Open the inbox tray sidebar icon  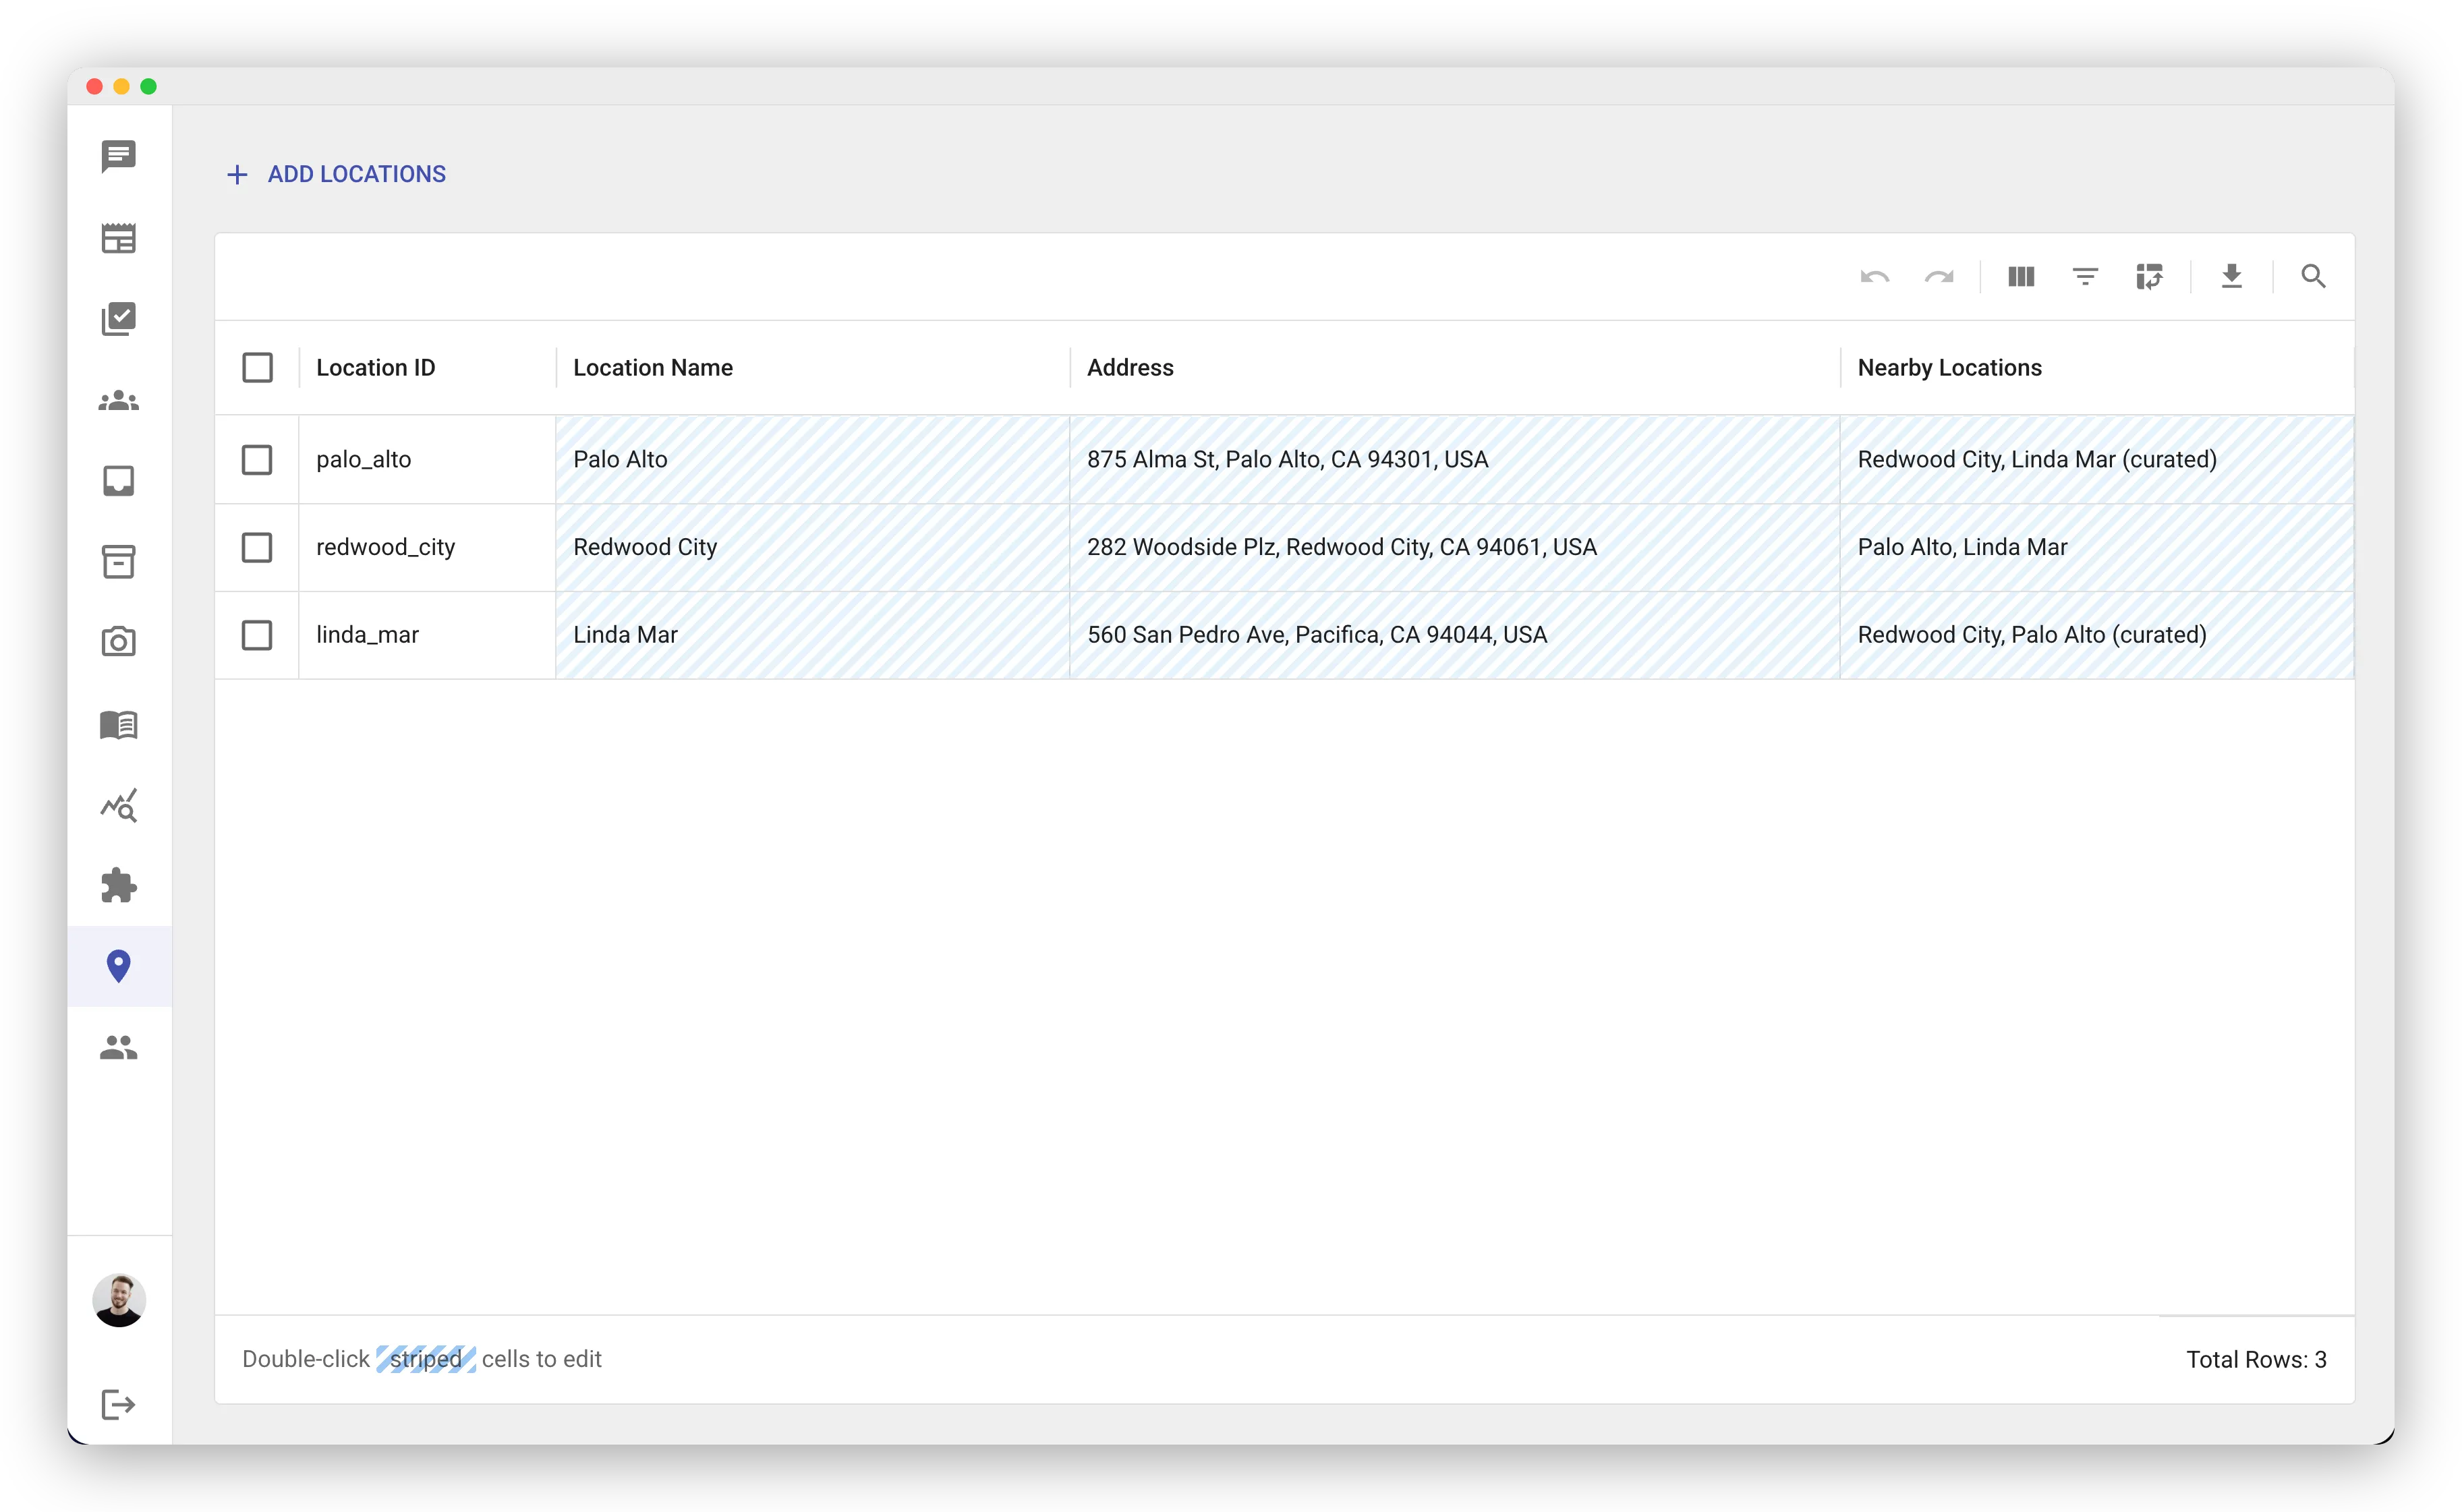118,481
